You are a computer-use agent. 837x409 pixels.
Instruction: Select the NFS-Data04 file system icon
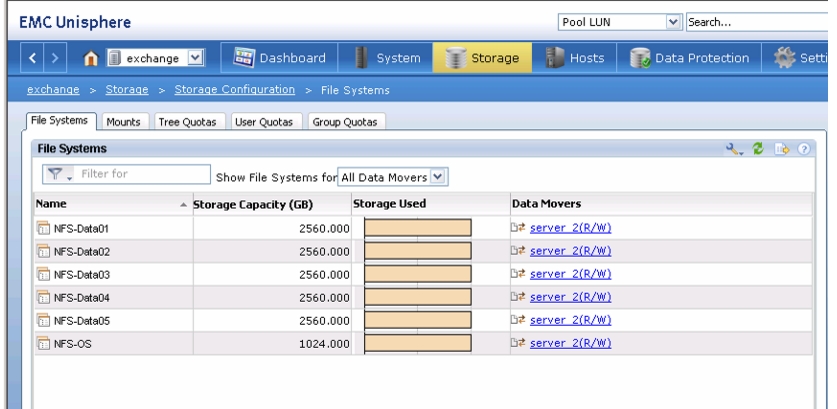click(43, 297)
